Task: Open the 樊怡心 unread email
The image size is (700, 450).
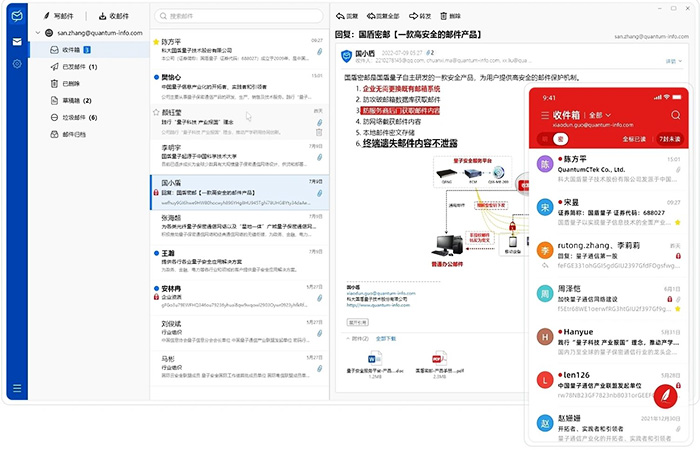Action: coord(240,86)
